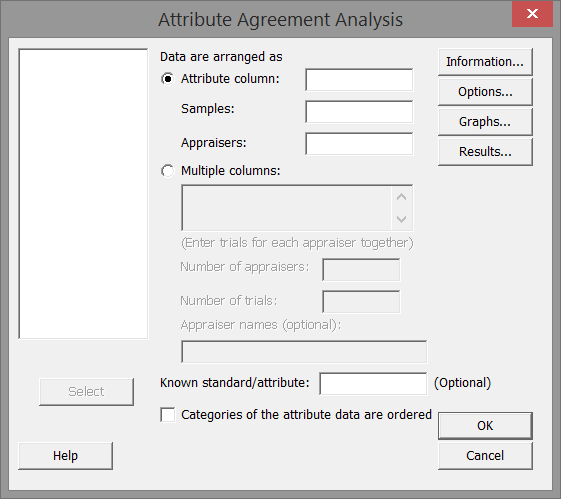Click the Number of appraisers field

pos(361,270)
